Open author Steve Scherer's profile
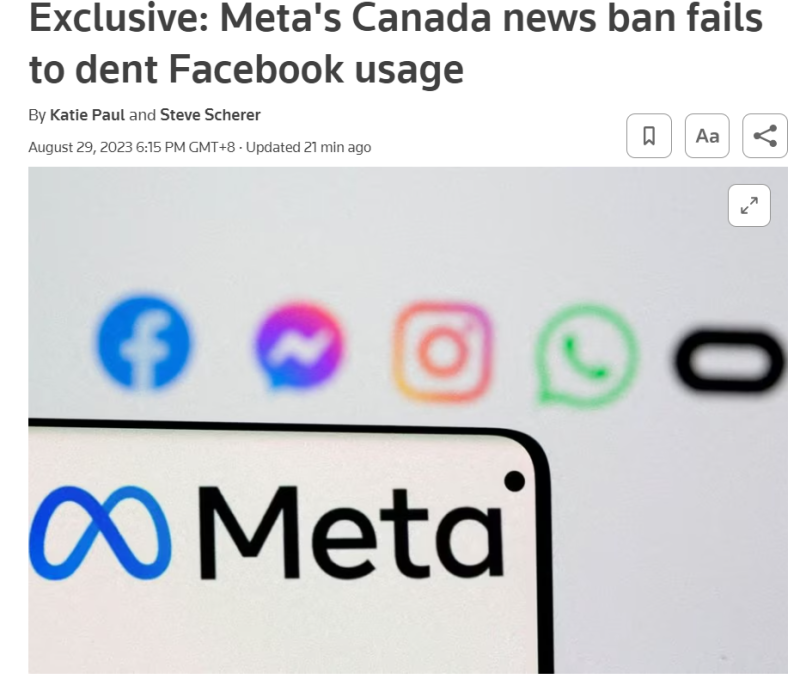The height and width of the screenshot is (679, 800). (210, 115)
